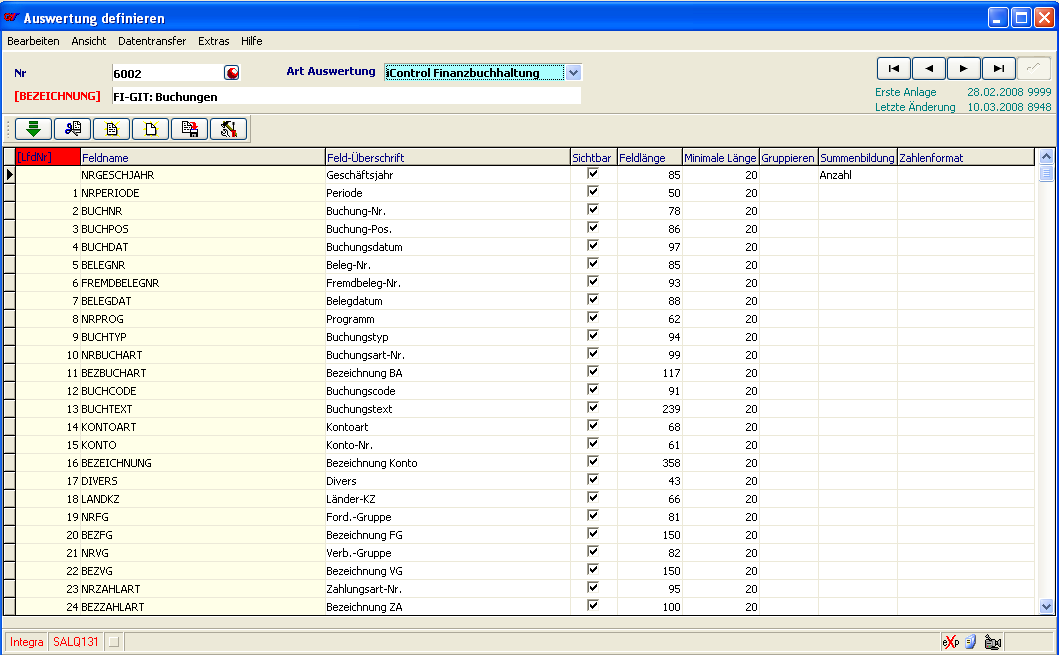Open the Datentransfer menu
This screenshot has width=1059, height=655.
point(152,41)
